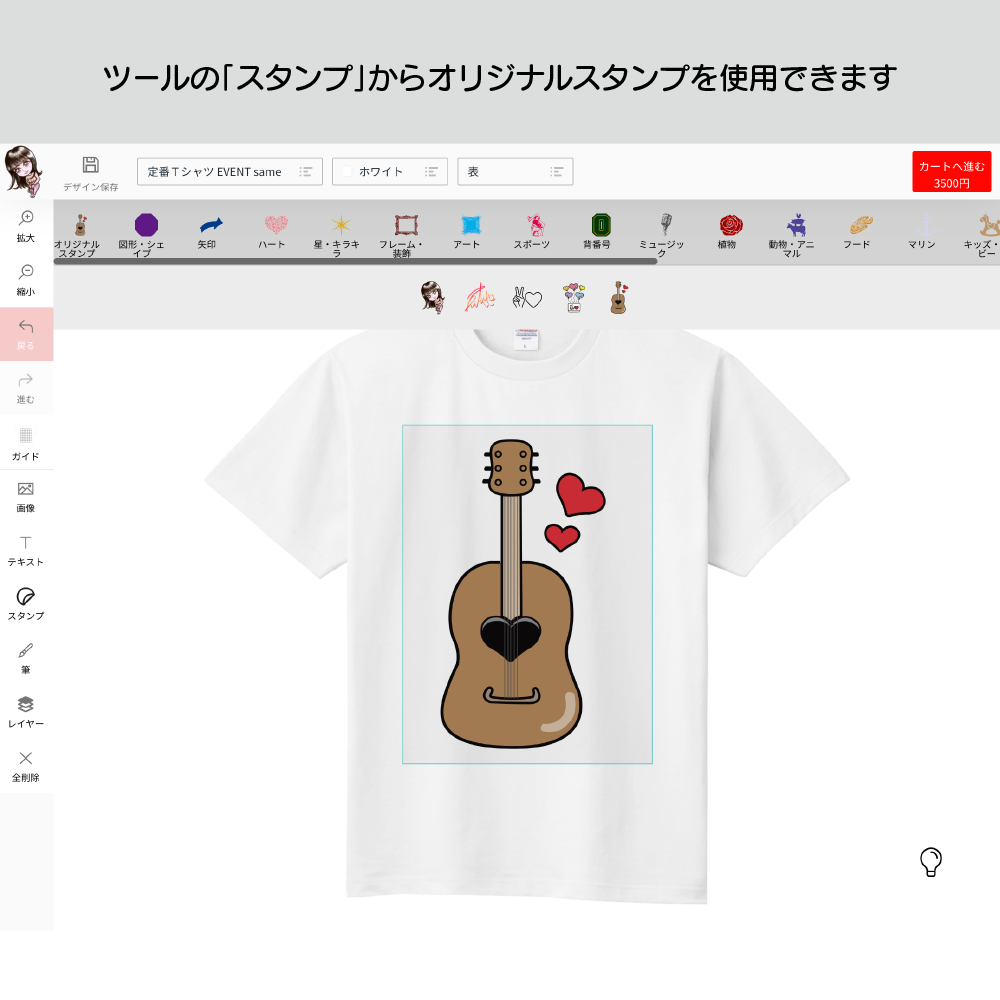The height and width of the screenshot is (1000, 1000).
Task: Open the 表 side selection dropdown
Action: click(x=515, y=172)
